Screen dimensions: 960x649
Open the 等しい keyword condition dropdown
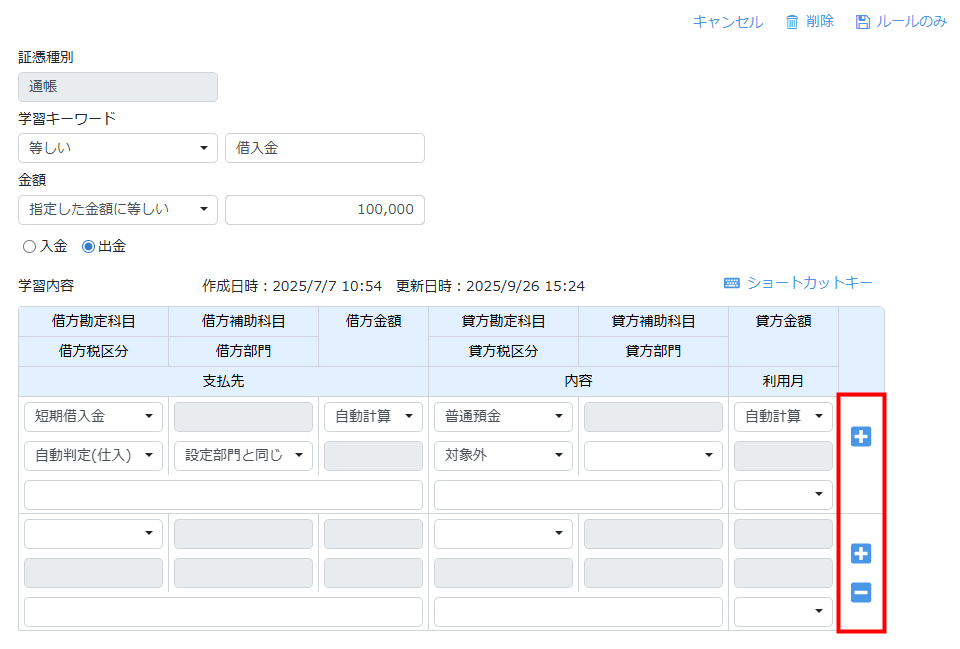coord(118,148)
